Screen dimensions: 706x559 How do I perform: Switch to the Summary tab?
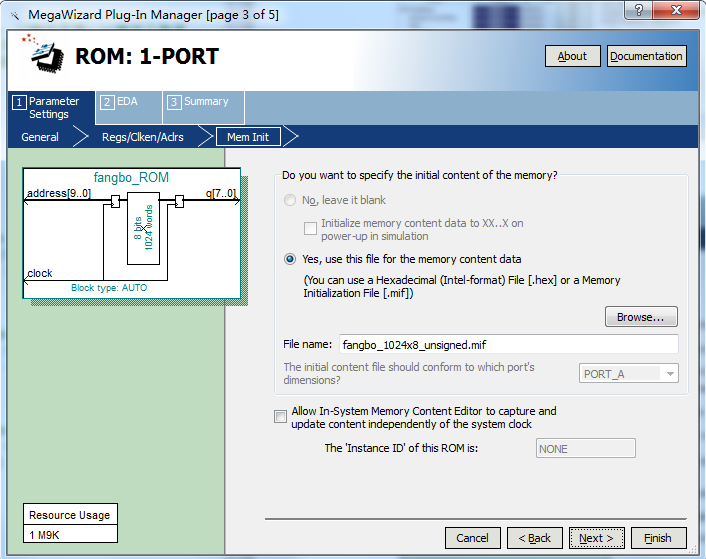click(203, 102)
